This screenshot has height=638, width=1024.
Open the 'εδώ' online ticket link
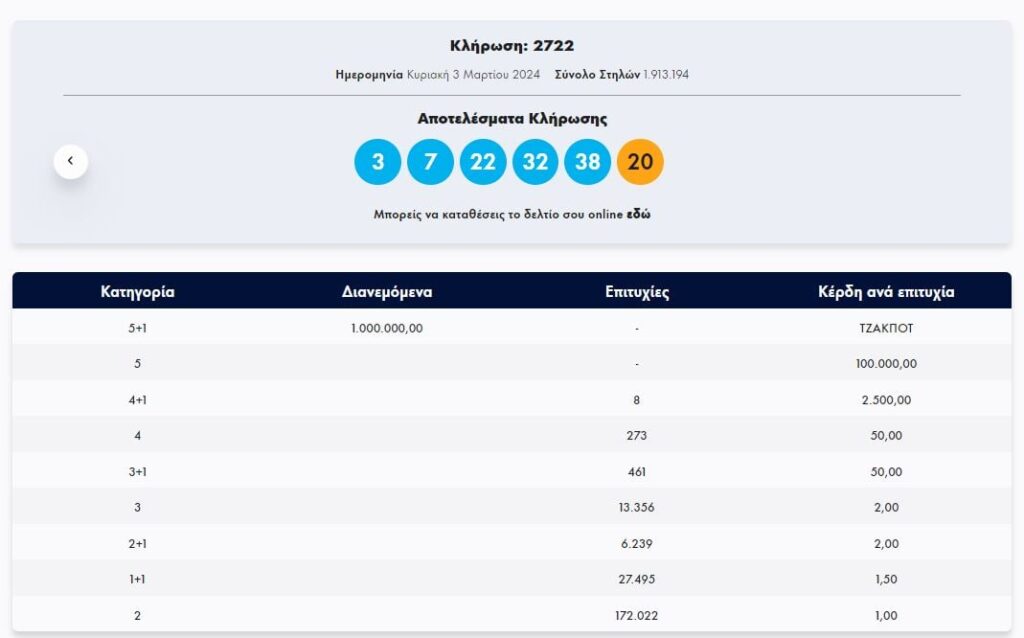[x=638, y=214]
